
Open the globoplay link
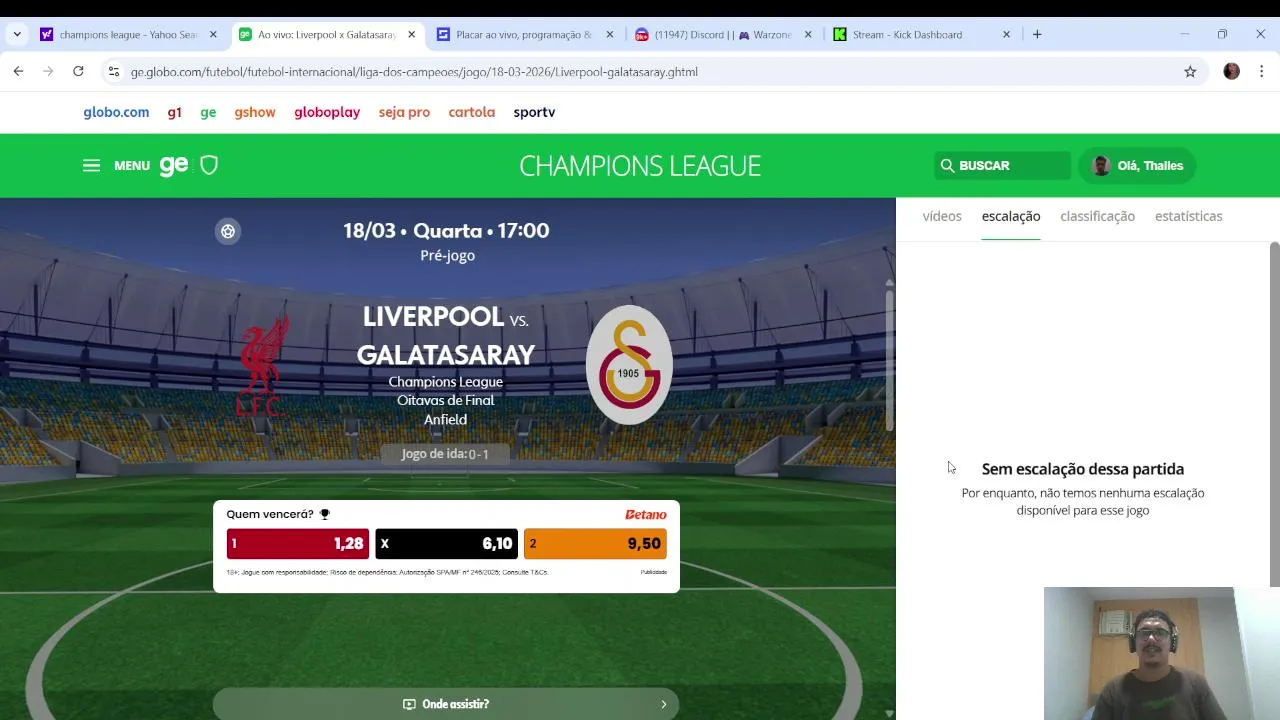tap(327, 112)
